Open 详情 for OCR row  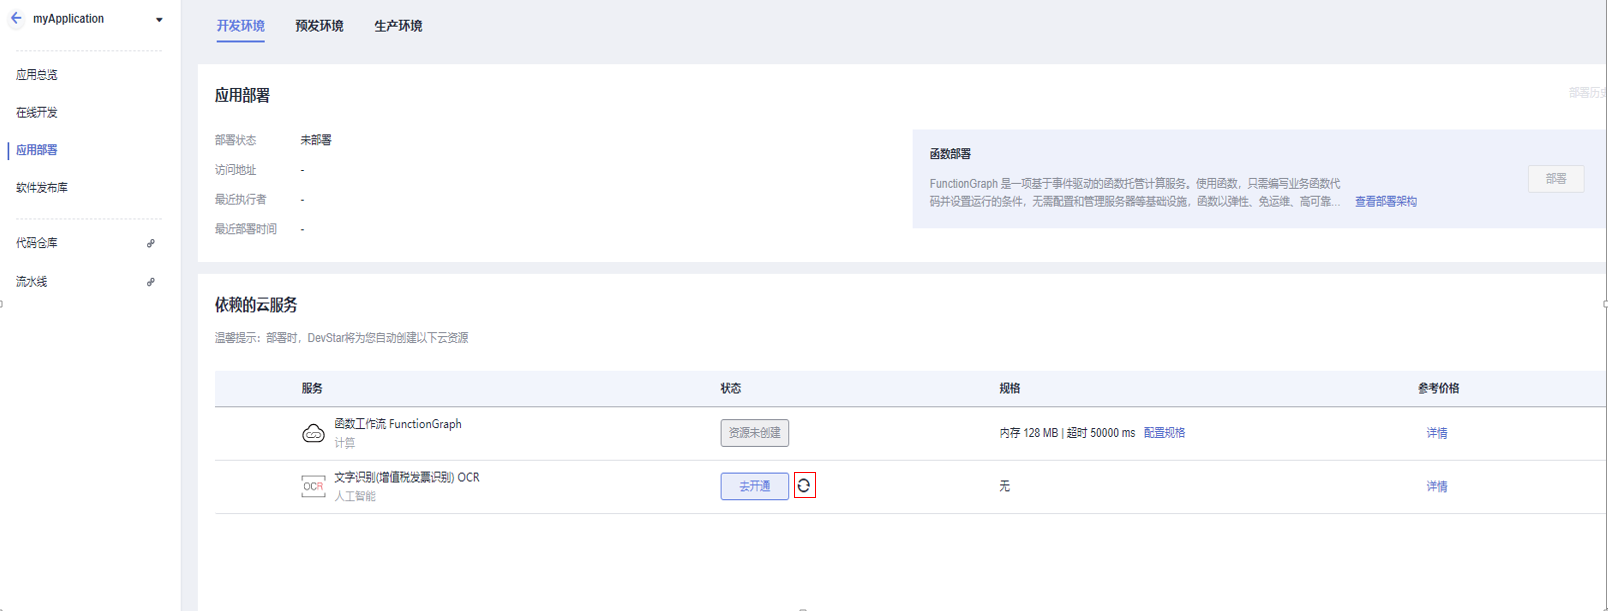[x=1437, y=486]
